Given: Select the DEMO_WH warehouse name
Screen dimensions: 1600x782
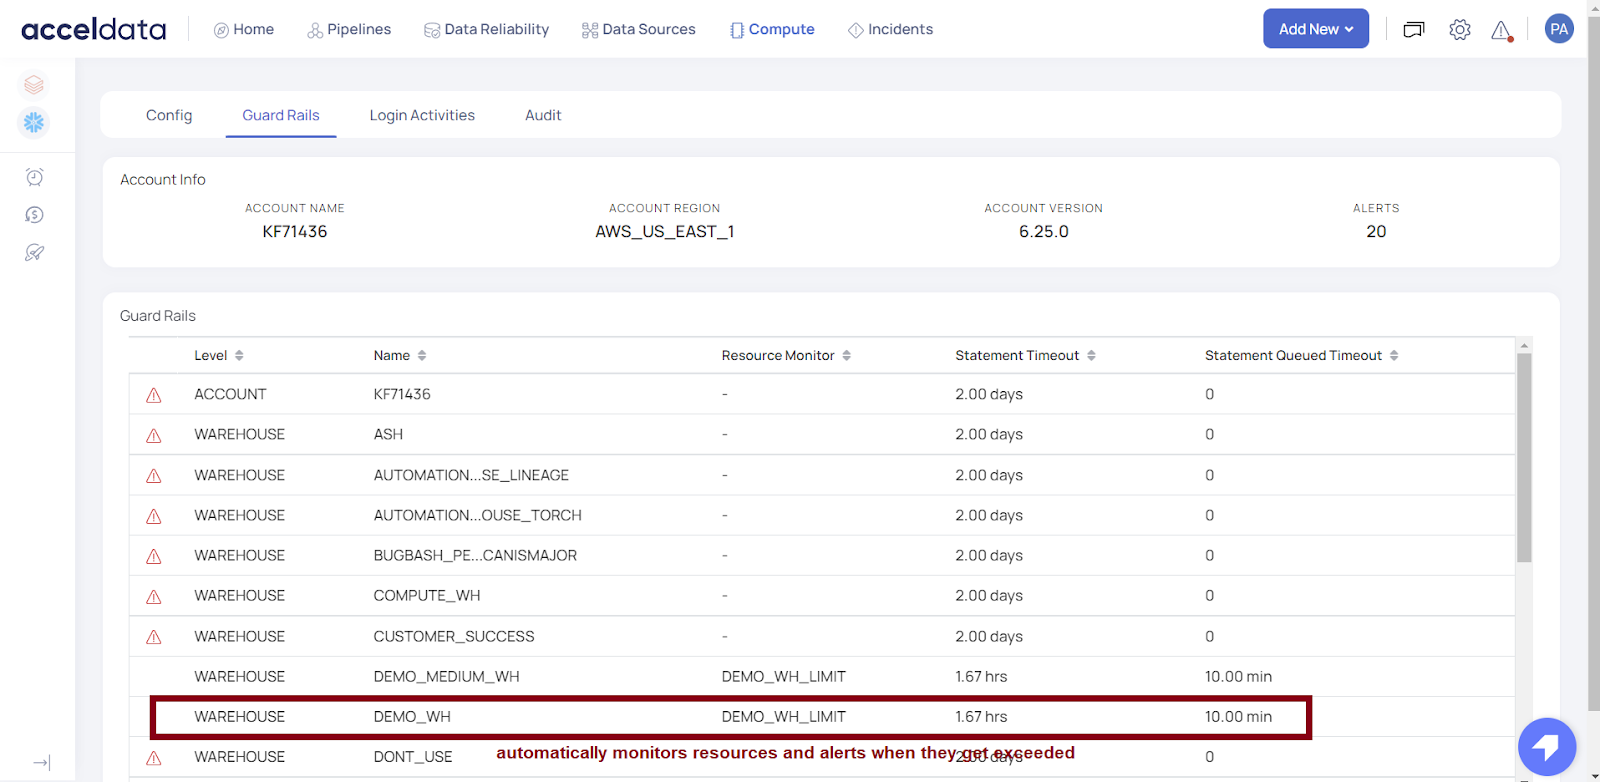Looking at the screenshot, I should (x=412, y=716).
